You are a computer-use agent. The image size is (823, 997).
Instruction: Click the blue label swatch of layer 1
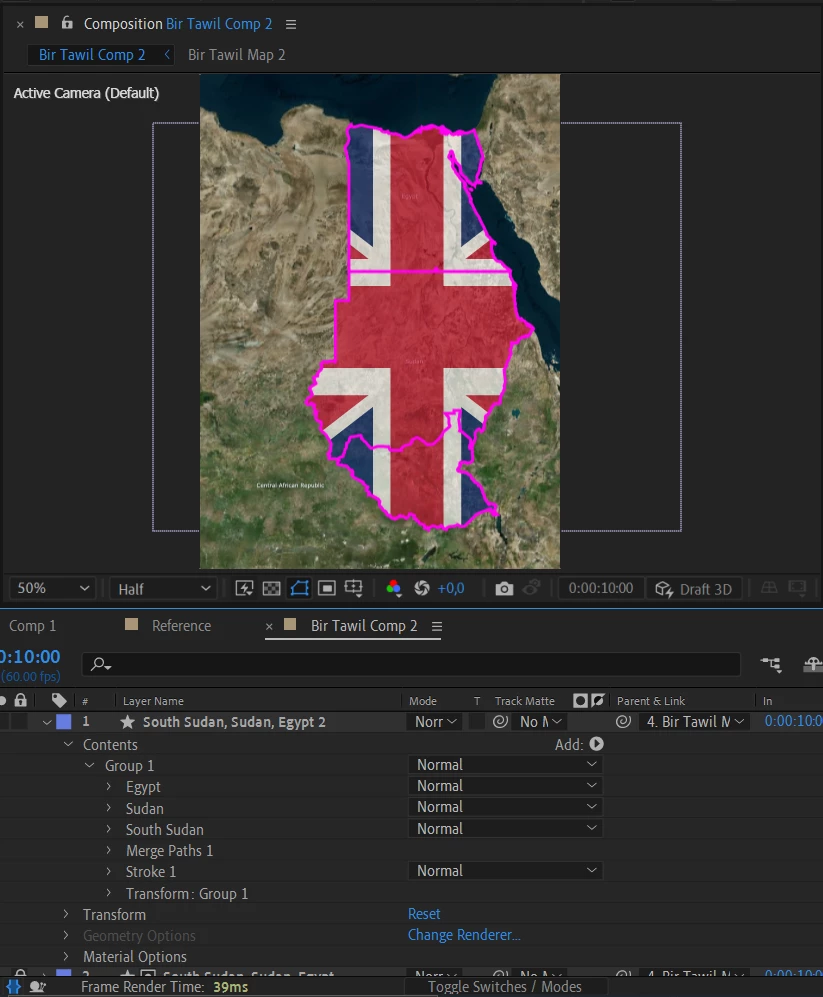coord(64,722)
